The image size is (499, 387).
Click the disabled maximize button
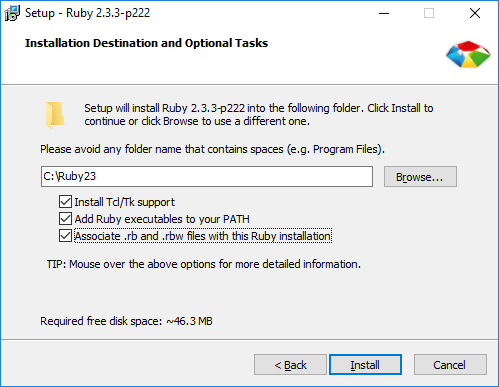tap(429, 13)
